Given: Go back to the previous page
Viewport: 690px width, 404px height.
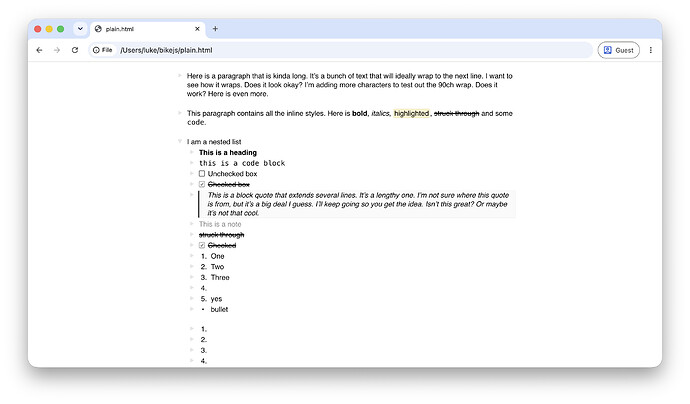Looking at the screenshot, I should point(39,50).
